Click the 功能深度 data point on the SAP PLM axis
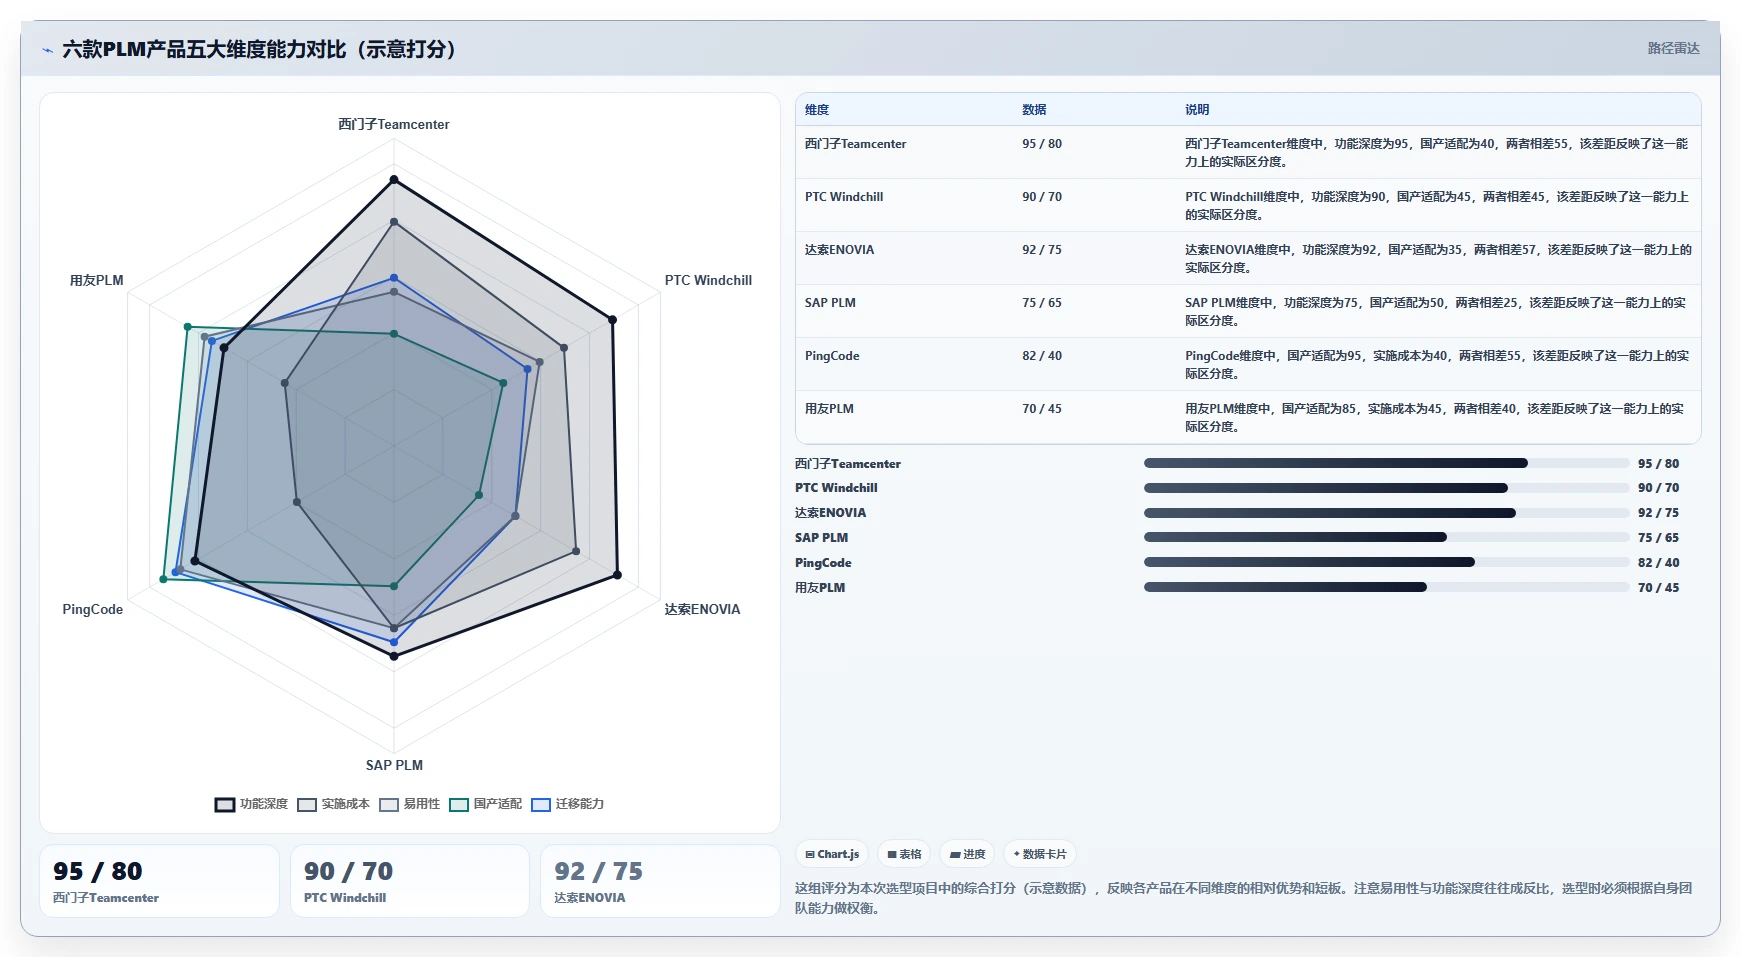The image size is (1741, 957). point(394,656)
